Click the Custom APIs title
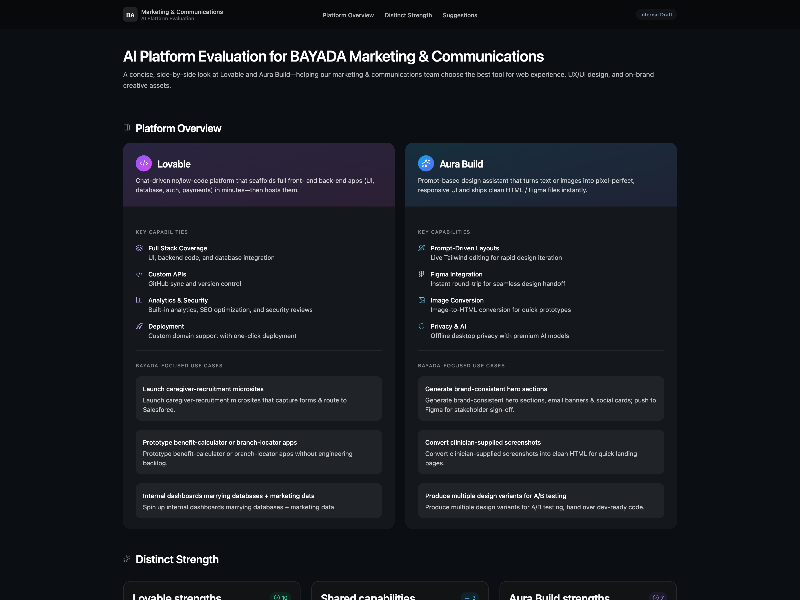The height and width of the screenshot is (600, 800). click(x=167, y=274)
